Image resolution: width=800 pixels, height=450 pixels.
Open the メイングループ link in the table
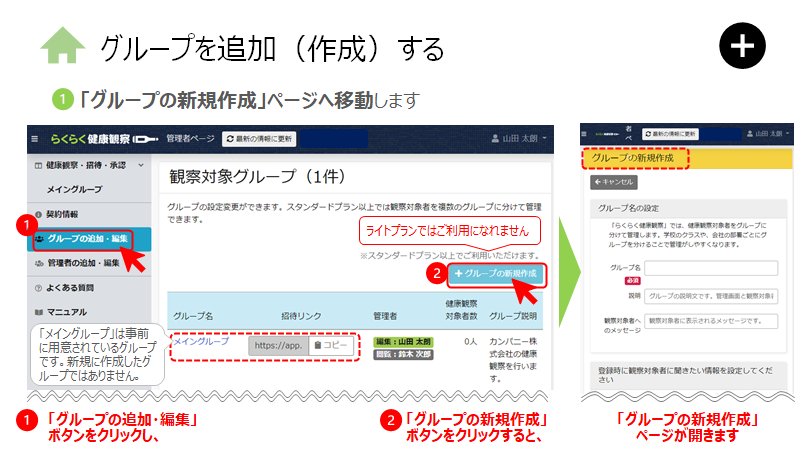201,341
